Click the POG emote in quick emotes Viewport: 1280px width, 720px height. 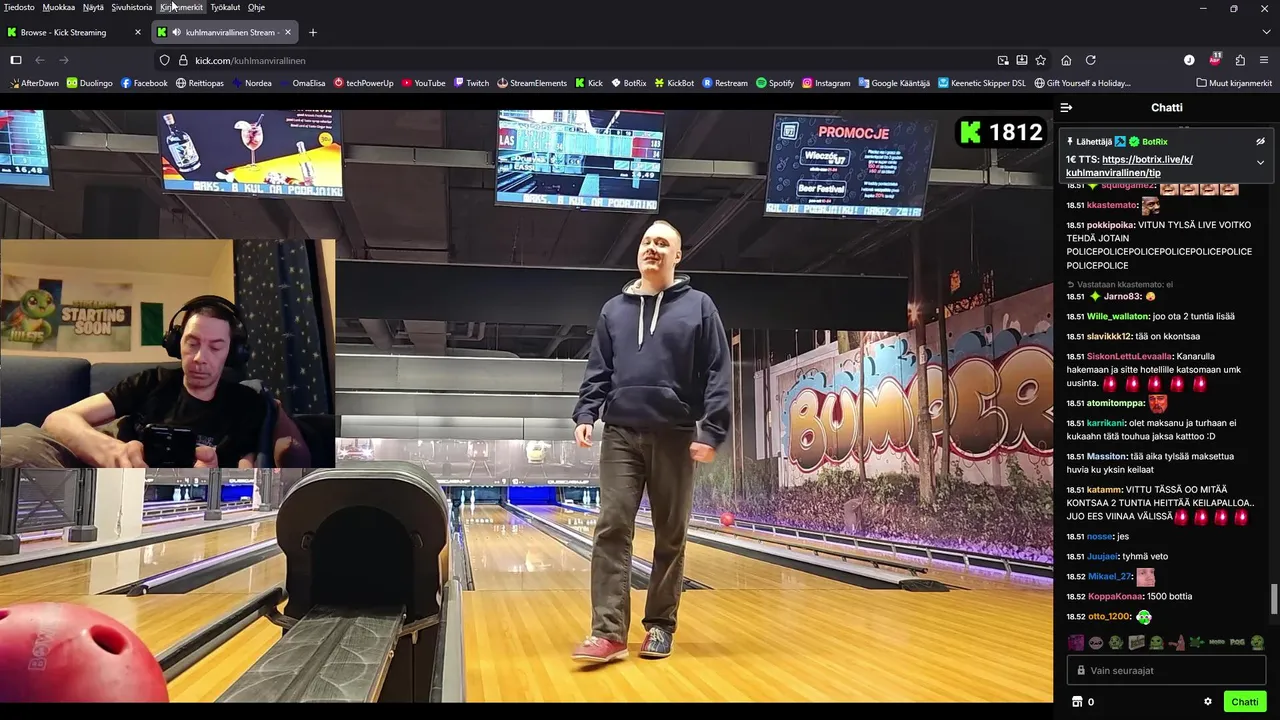1237,642
